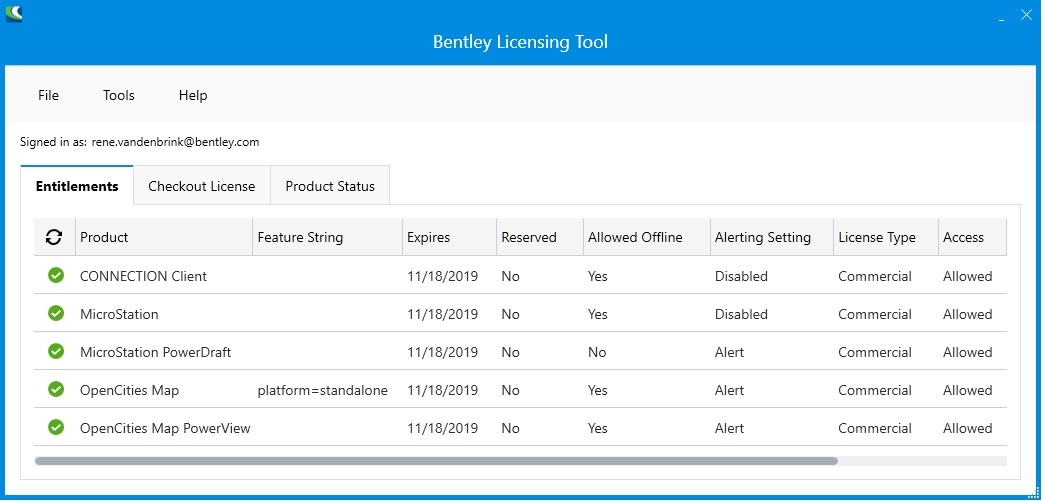This screenshot has height=501, width=1043.
Task: Click 'Allowed' access for CONNECTION Client
Action: (967, 276)
